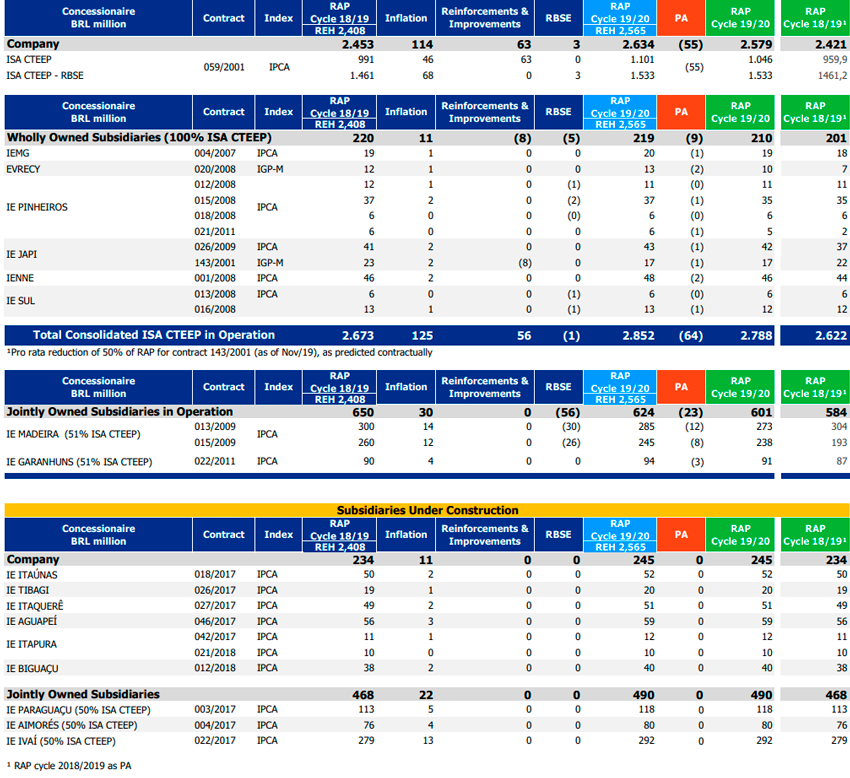This screenshot has height=778, width=850.
Task: Click contract number 022/2017
Action: click(x=215, y=741)
